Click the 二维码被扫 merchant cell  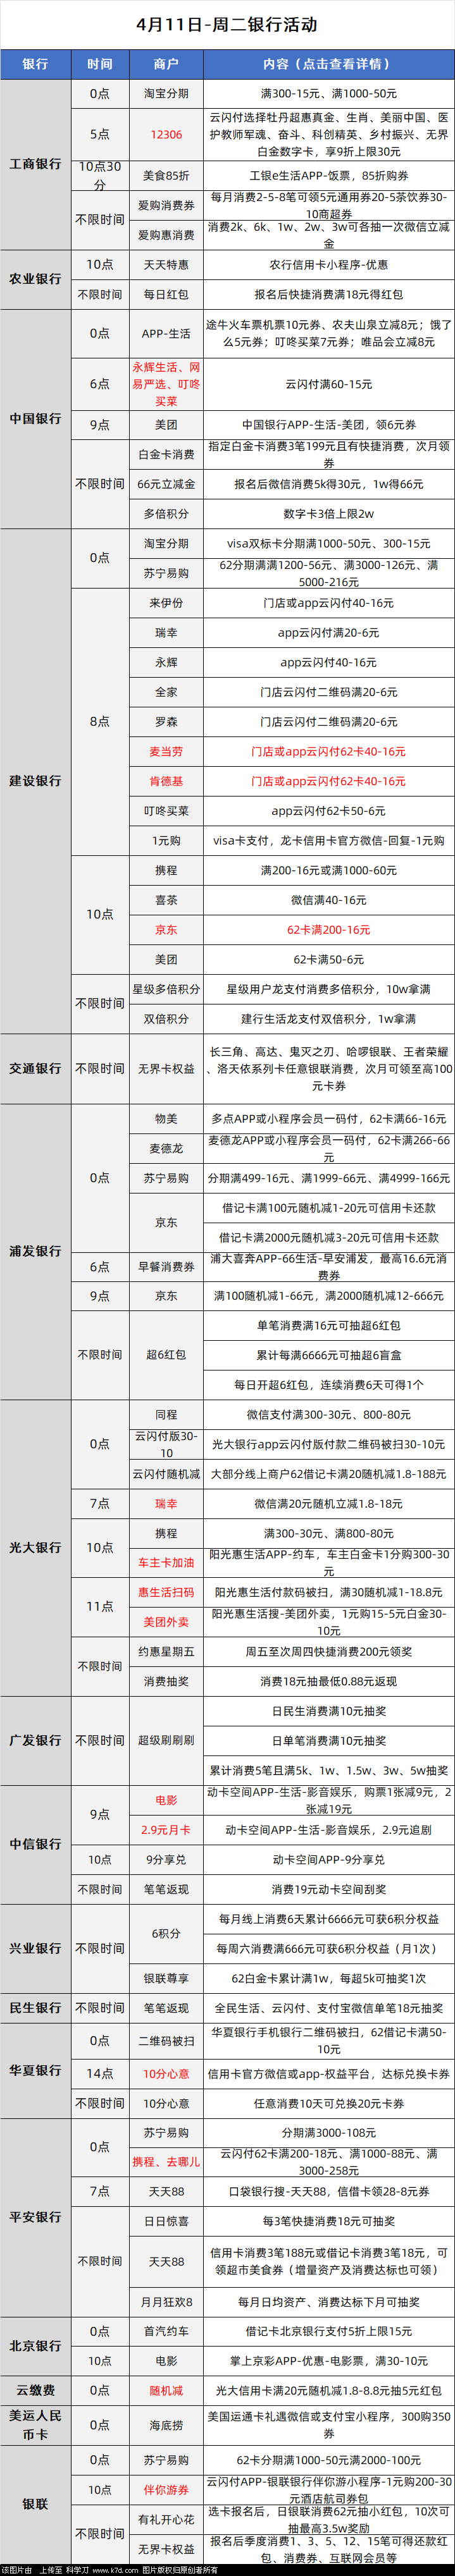pos(166,2041)
